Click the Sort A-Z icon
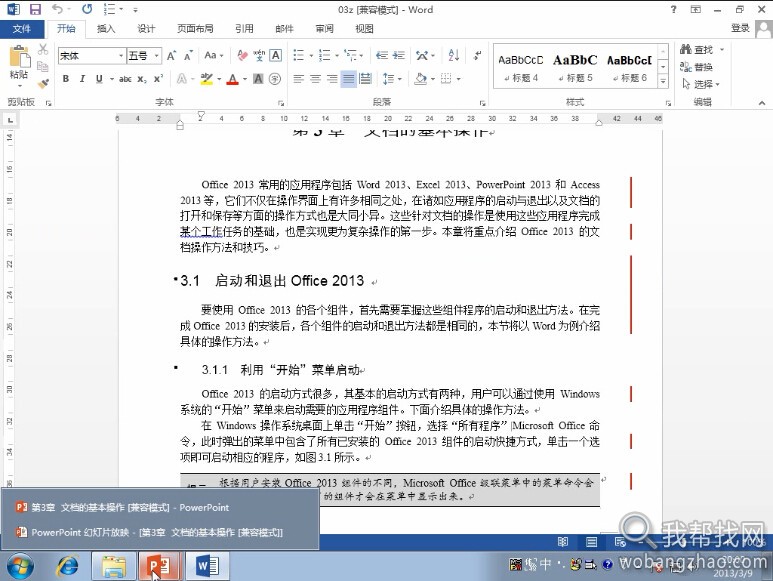Screen dimensions: 773x581 pos(454,56)
